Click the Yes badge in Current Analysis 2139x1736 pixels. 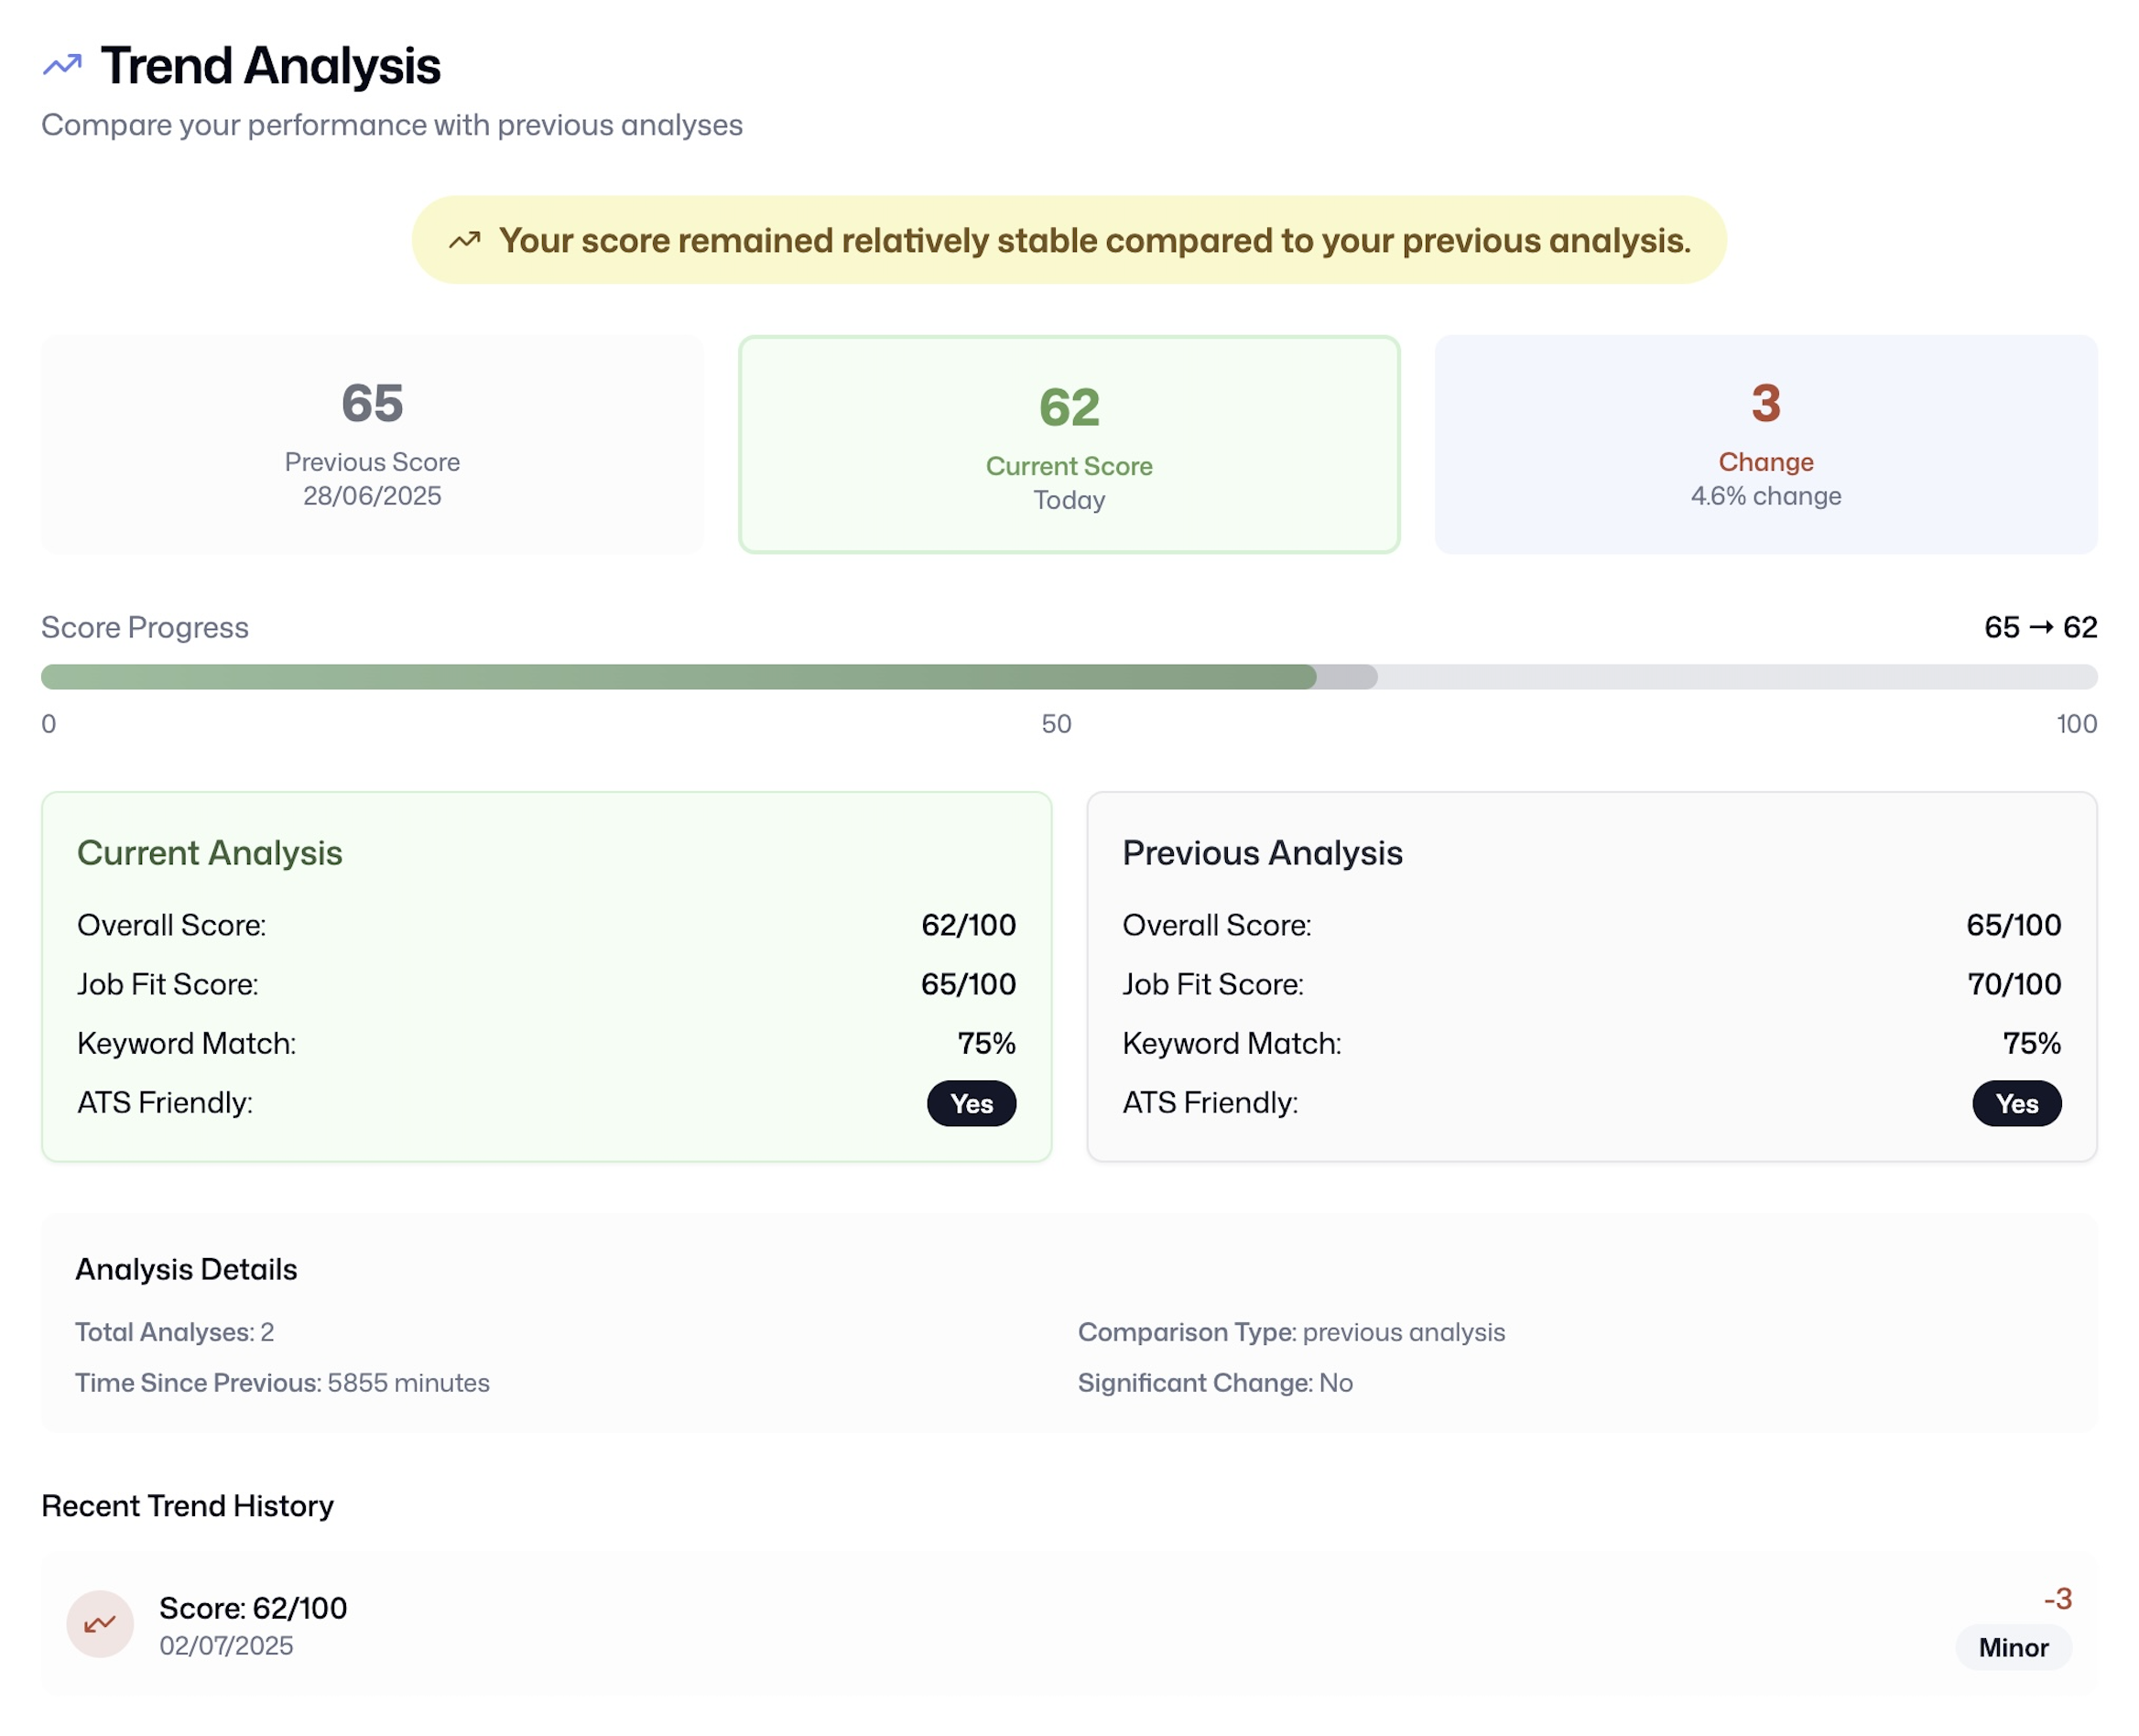coord(971,1103)
